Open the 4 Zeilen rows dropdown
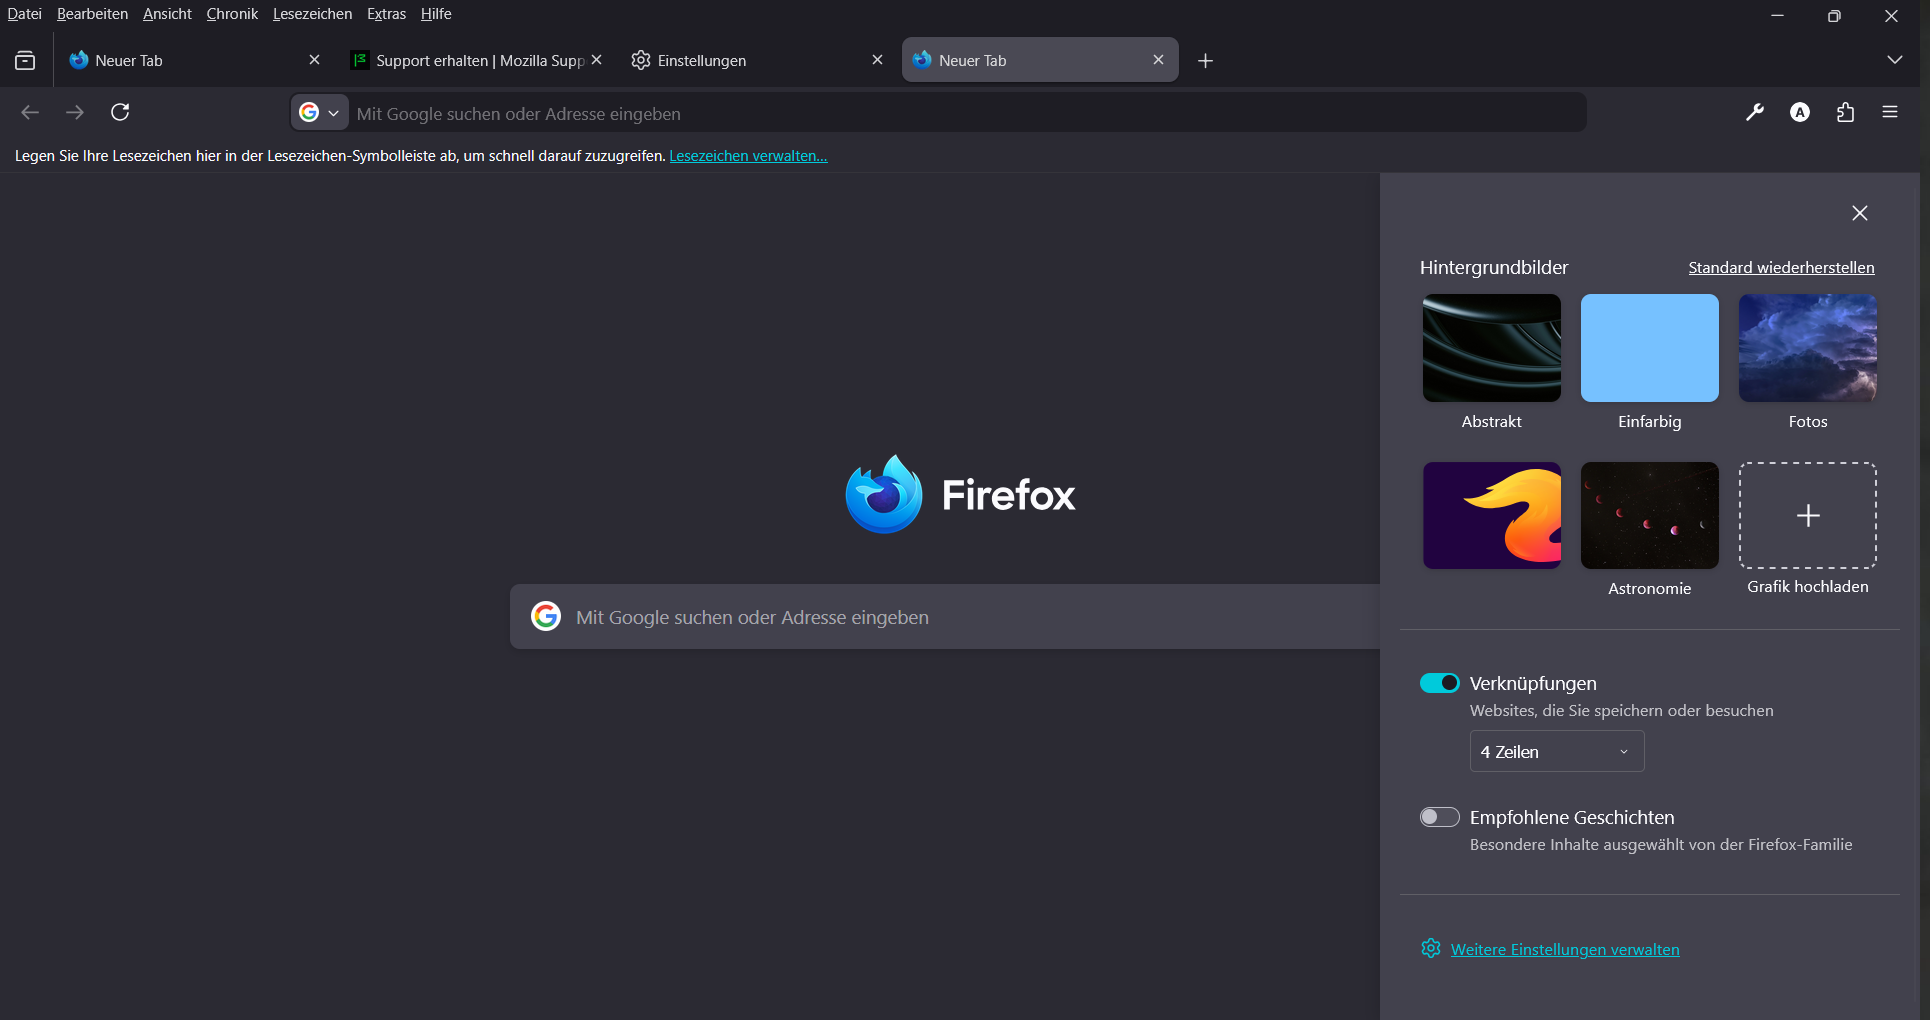 [x=1557, y=752]
